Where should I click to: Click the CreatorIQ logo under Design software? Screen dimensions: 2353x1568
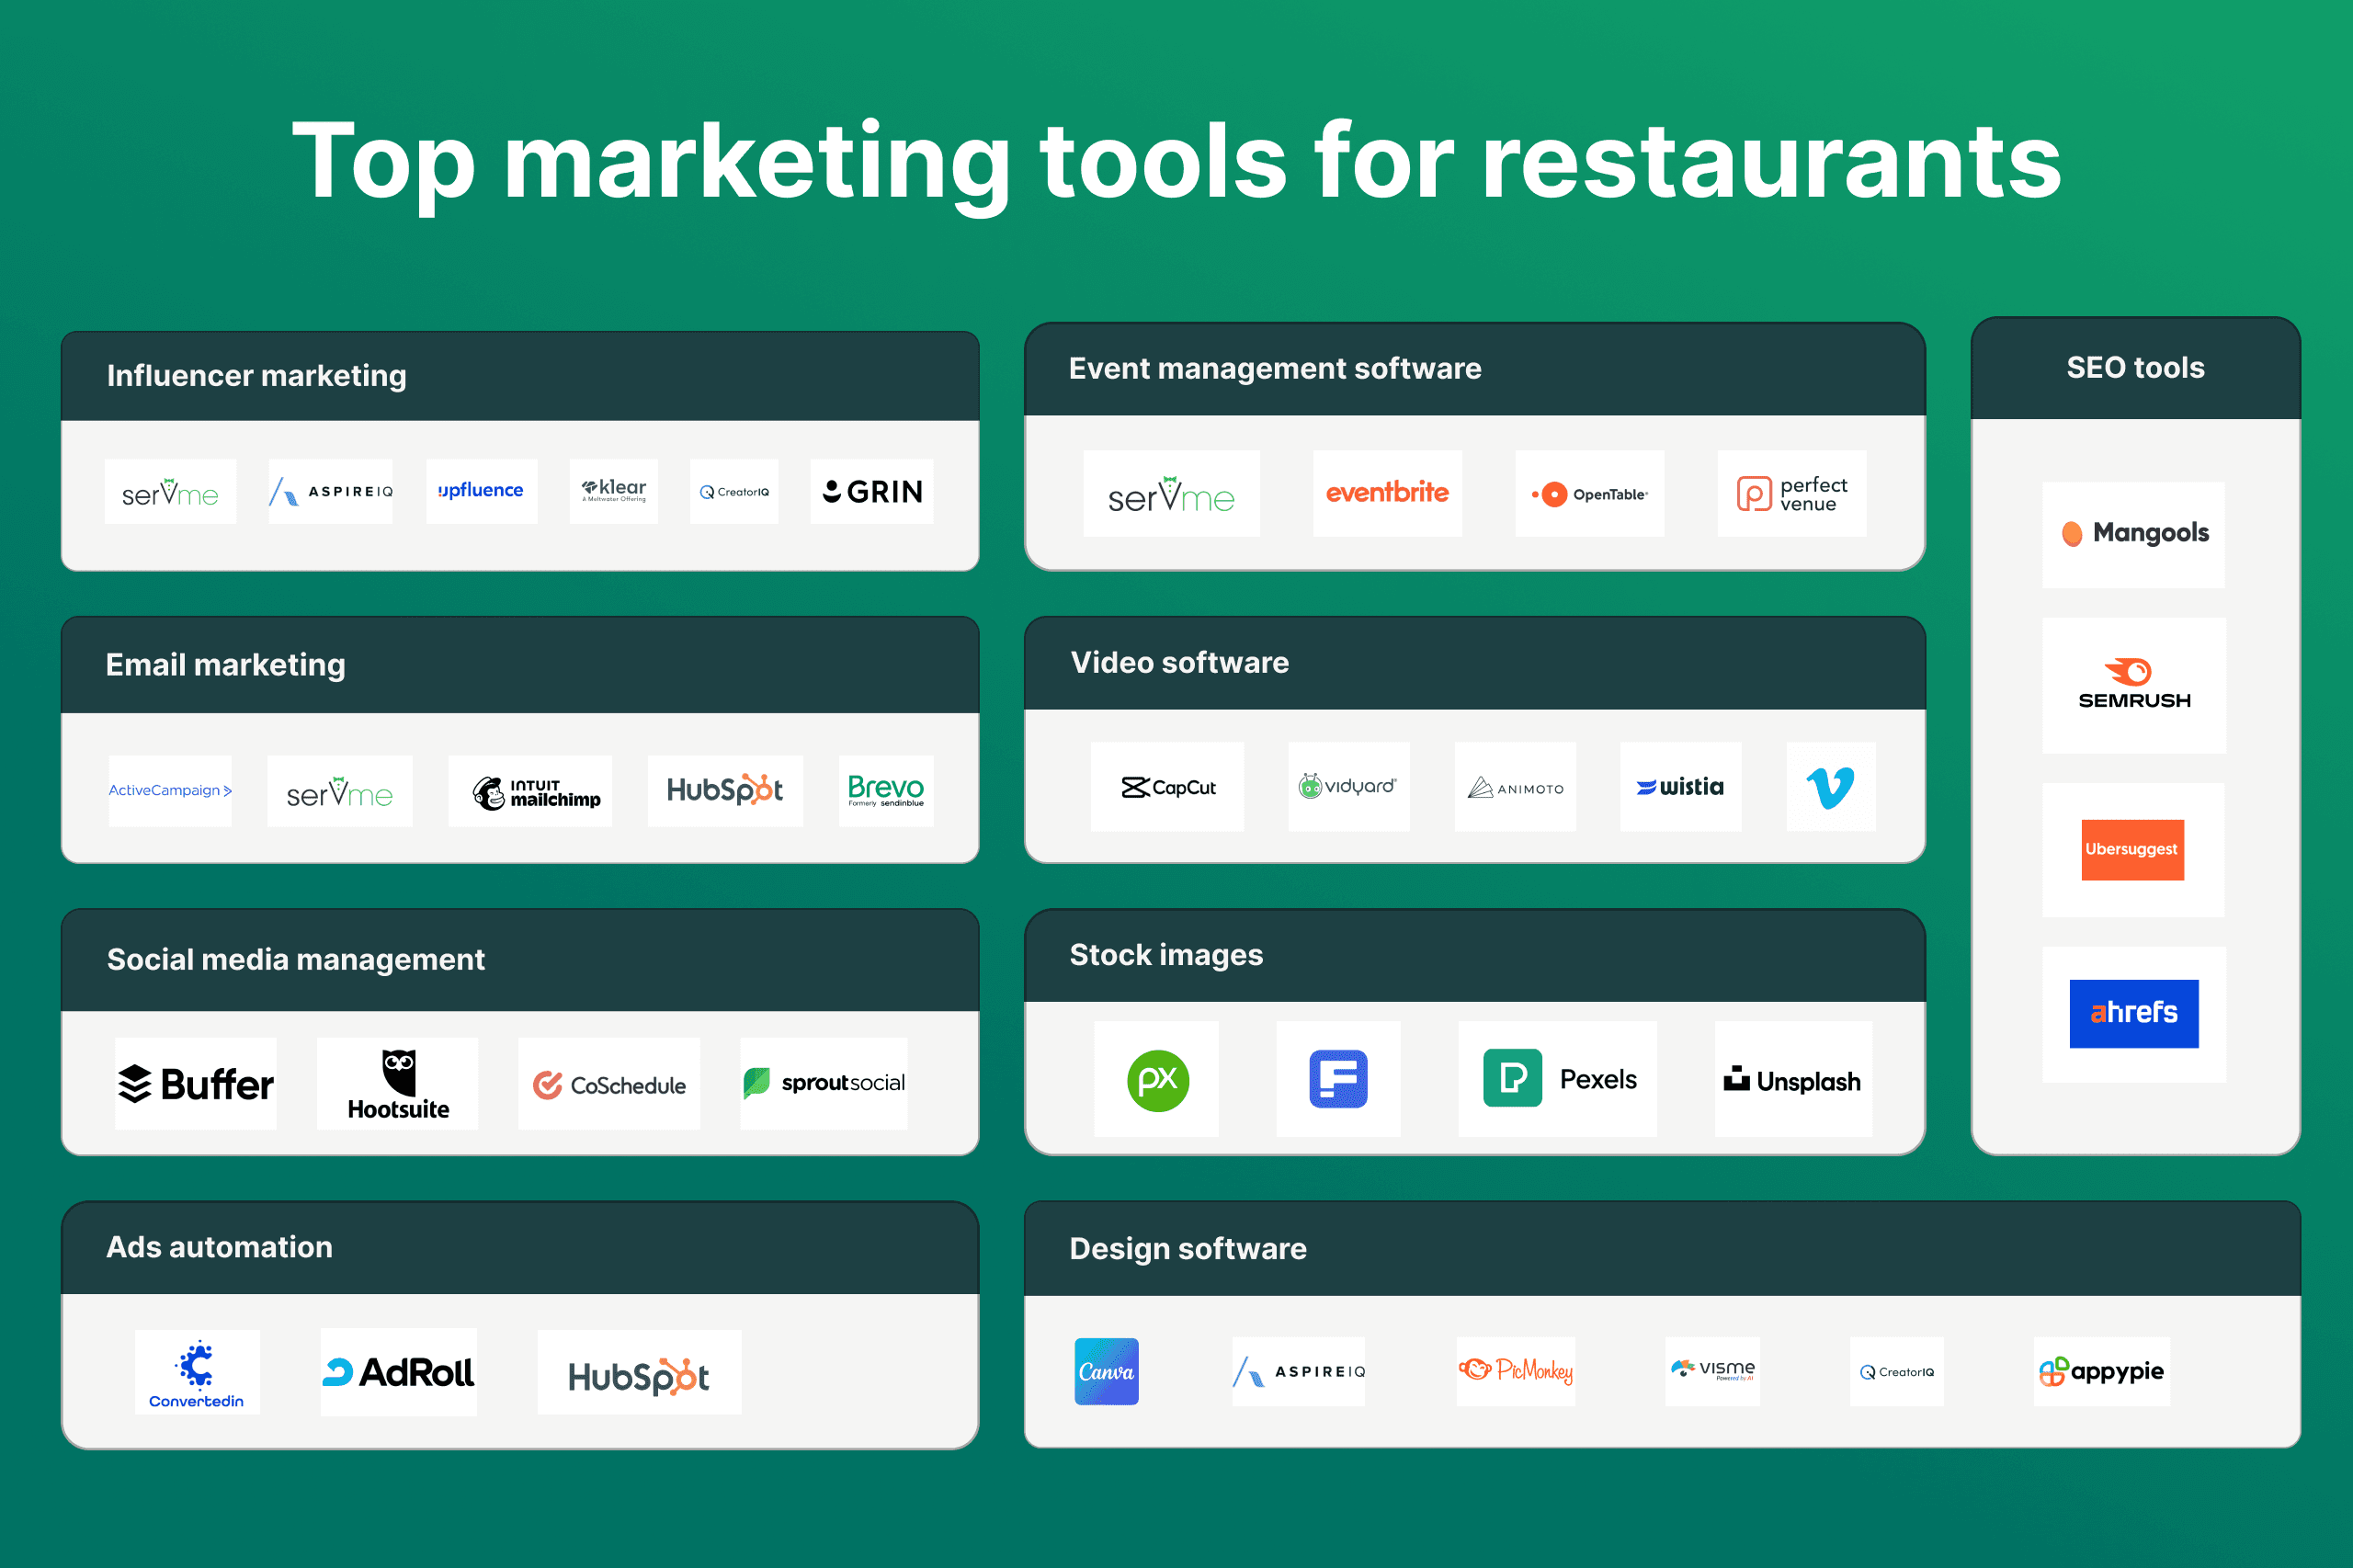click(x=1897, y=1371)
